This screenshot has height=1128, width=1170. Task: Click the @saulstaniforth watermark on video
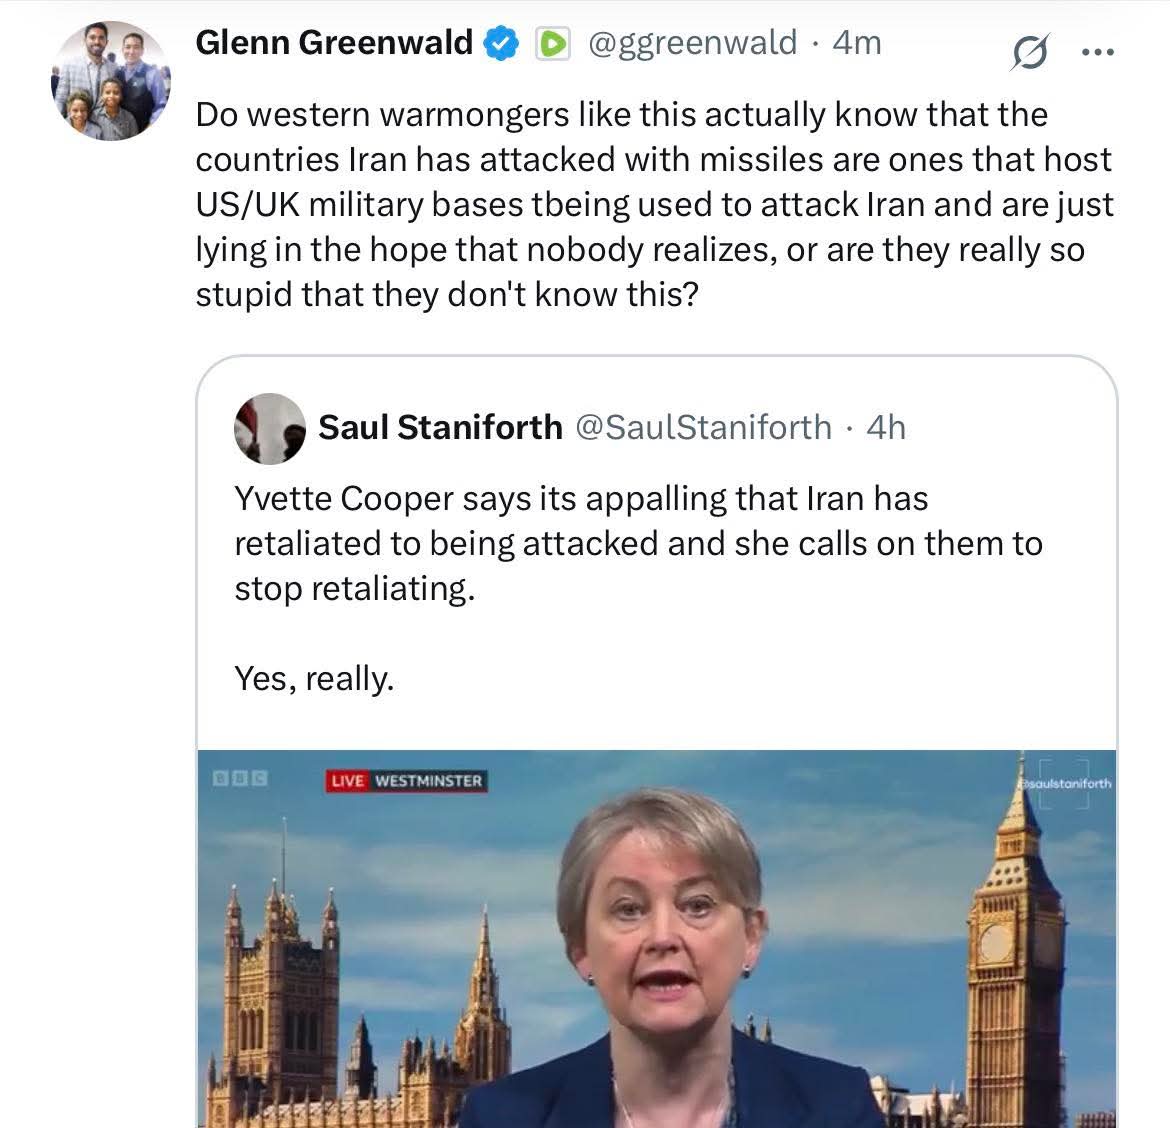click(1064, 784)
